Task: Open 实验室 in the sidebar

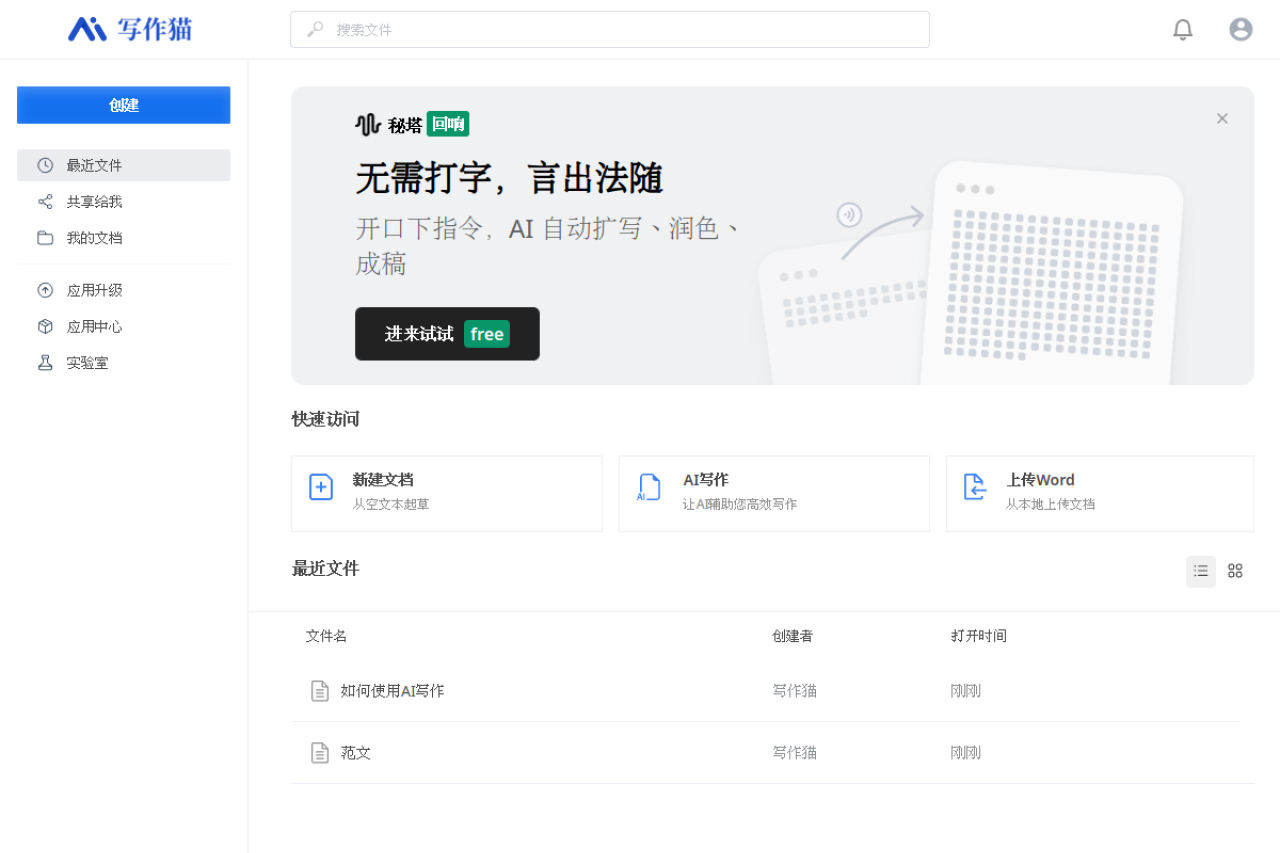Action: pos(124,363)
